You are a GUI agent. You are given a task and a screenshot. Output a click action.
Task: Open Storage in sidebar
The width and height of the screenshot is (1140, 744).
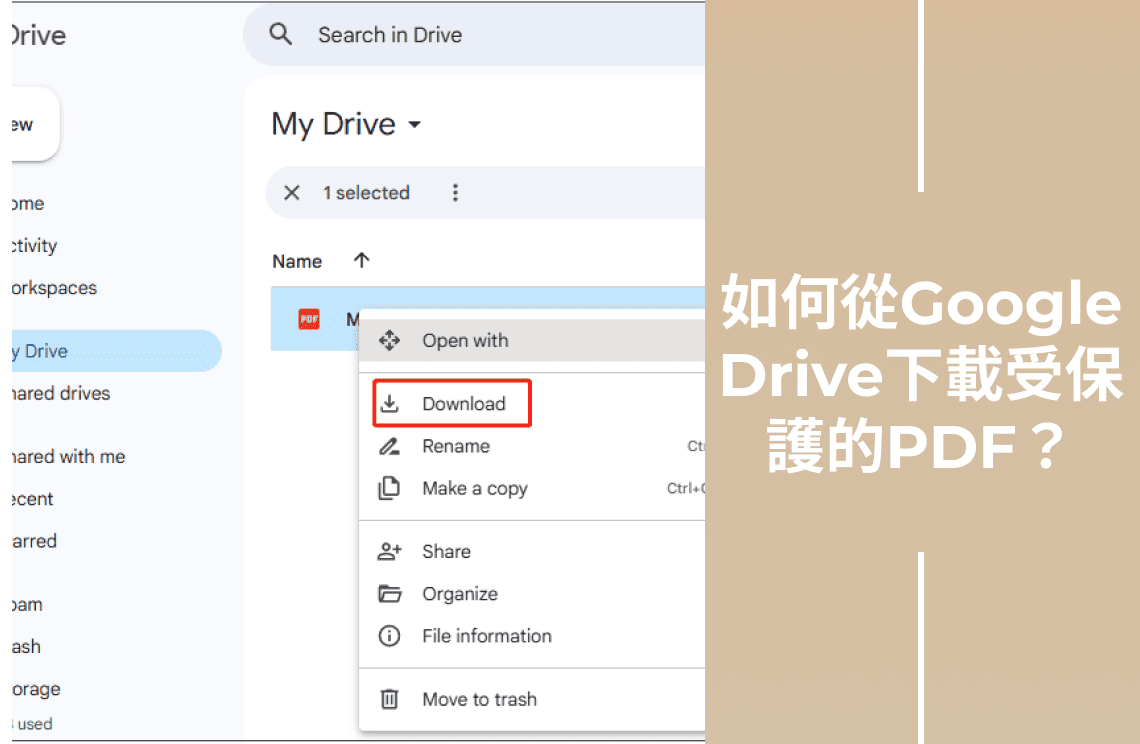(x=36, y=689)
